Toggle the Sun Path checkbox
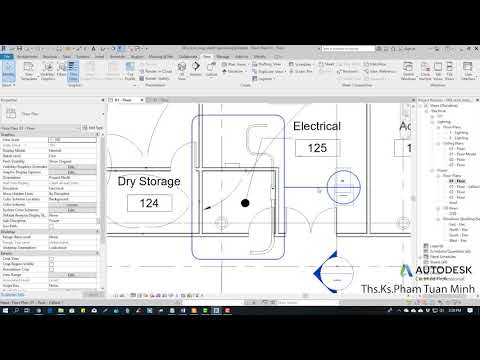480x360 pixels. pos(51,226)
